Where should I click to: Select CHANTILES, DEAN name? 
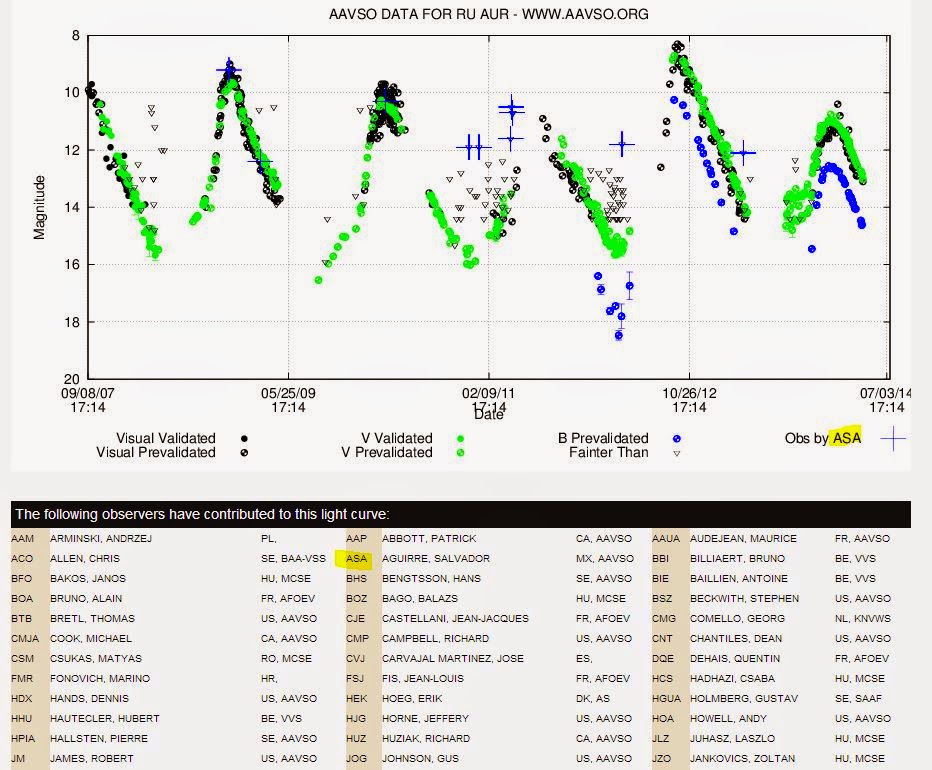click(x=736, y=639)
